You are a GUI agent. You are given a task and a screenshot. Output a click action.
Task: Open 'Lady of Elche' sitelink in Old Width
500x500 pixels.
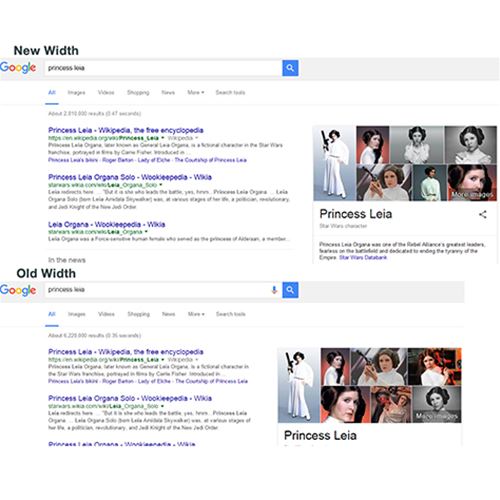point(154,381)
